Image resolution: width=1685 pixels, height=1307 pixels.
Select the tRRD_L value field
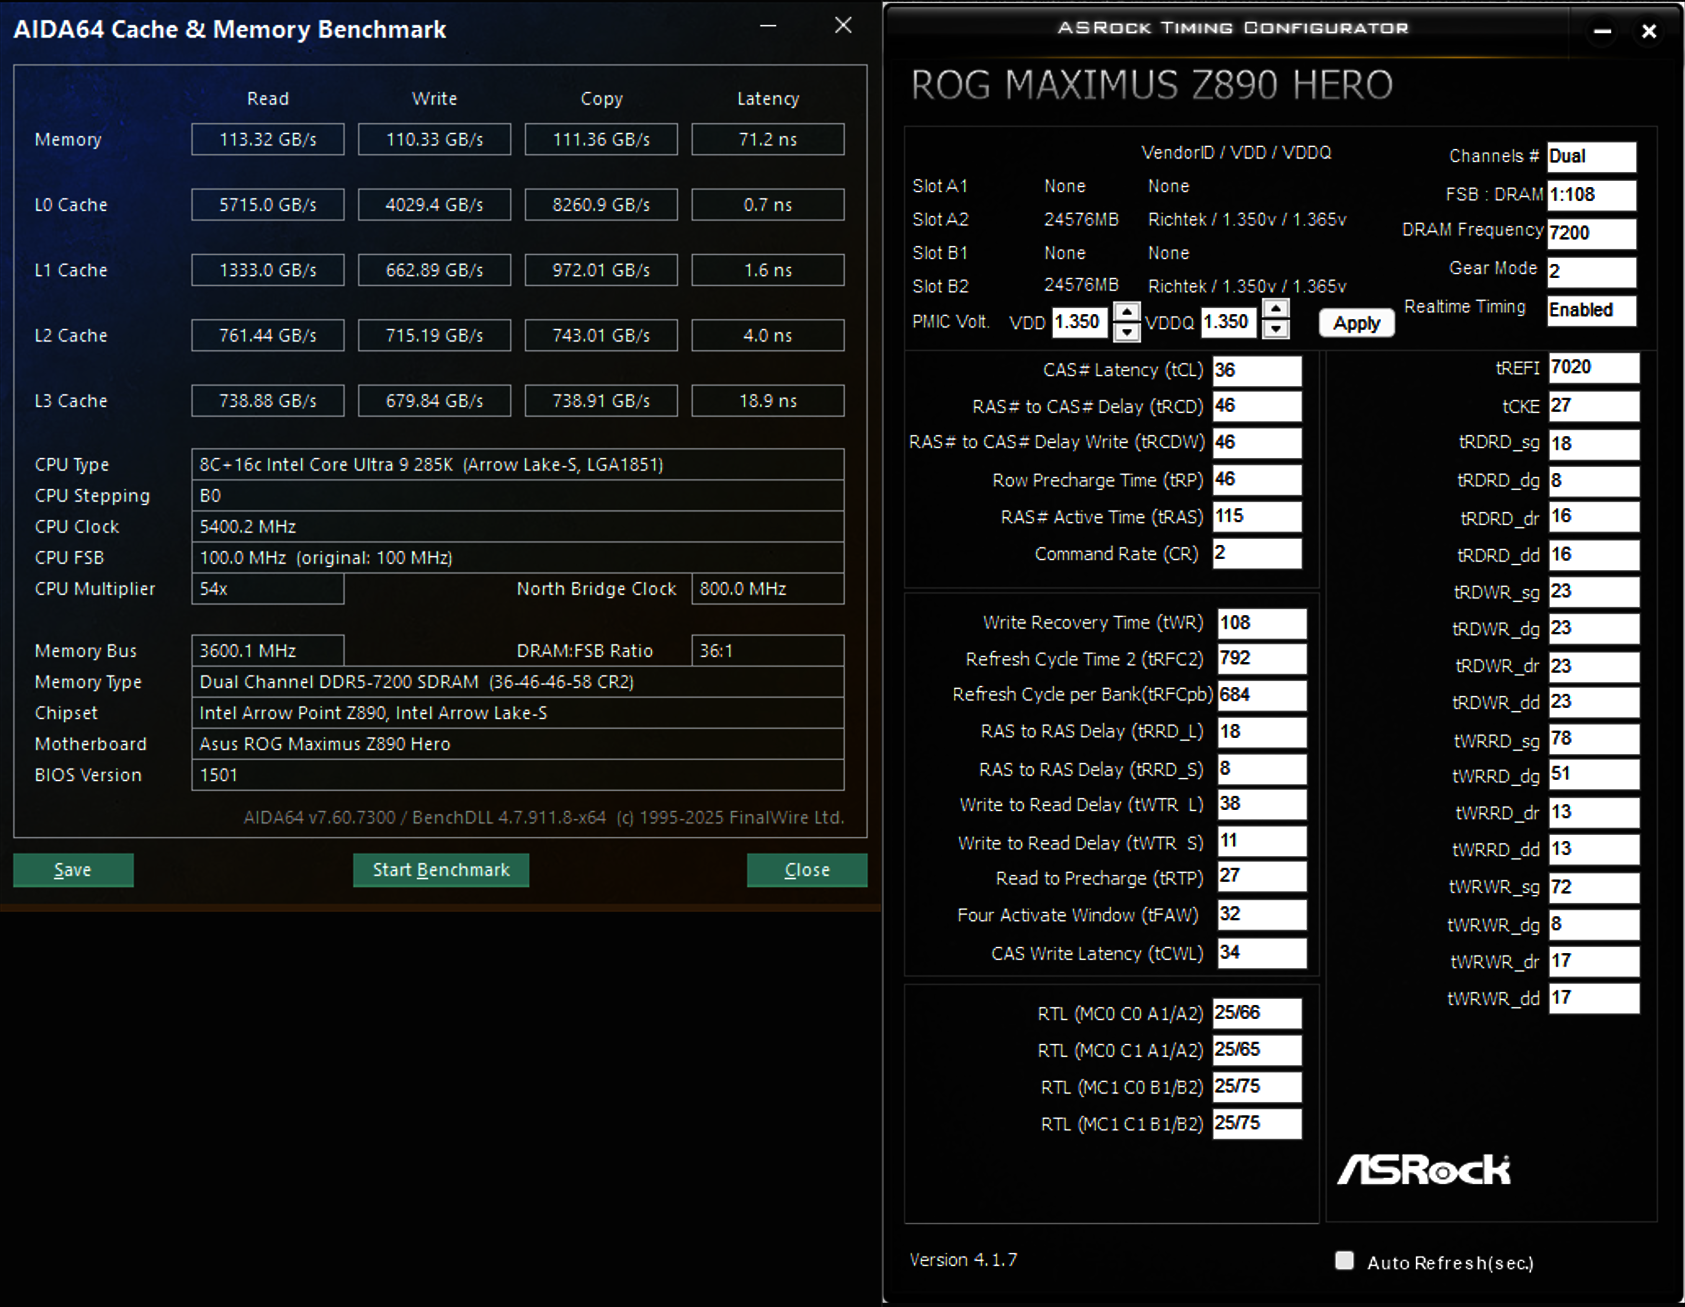1262,732
